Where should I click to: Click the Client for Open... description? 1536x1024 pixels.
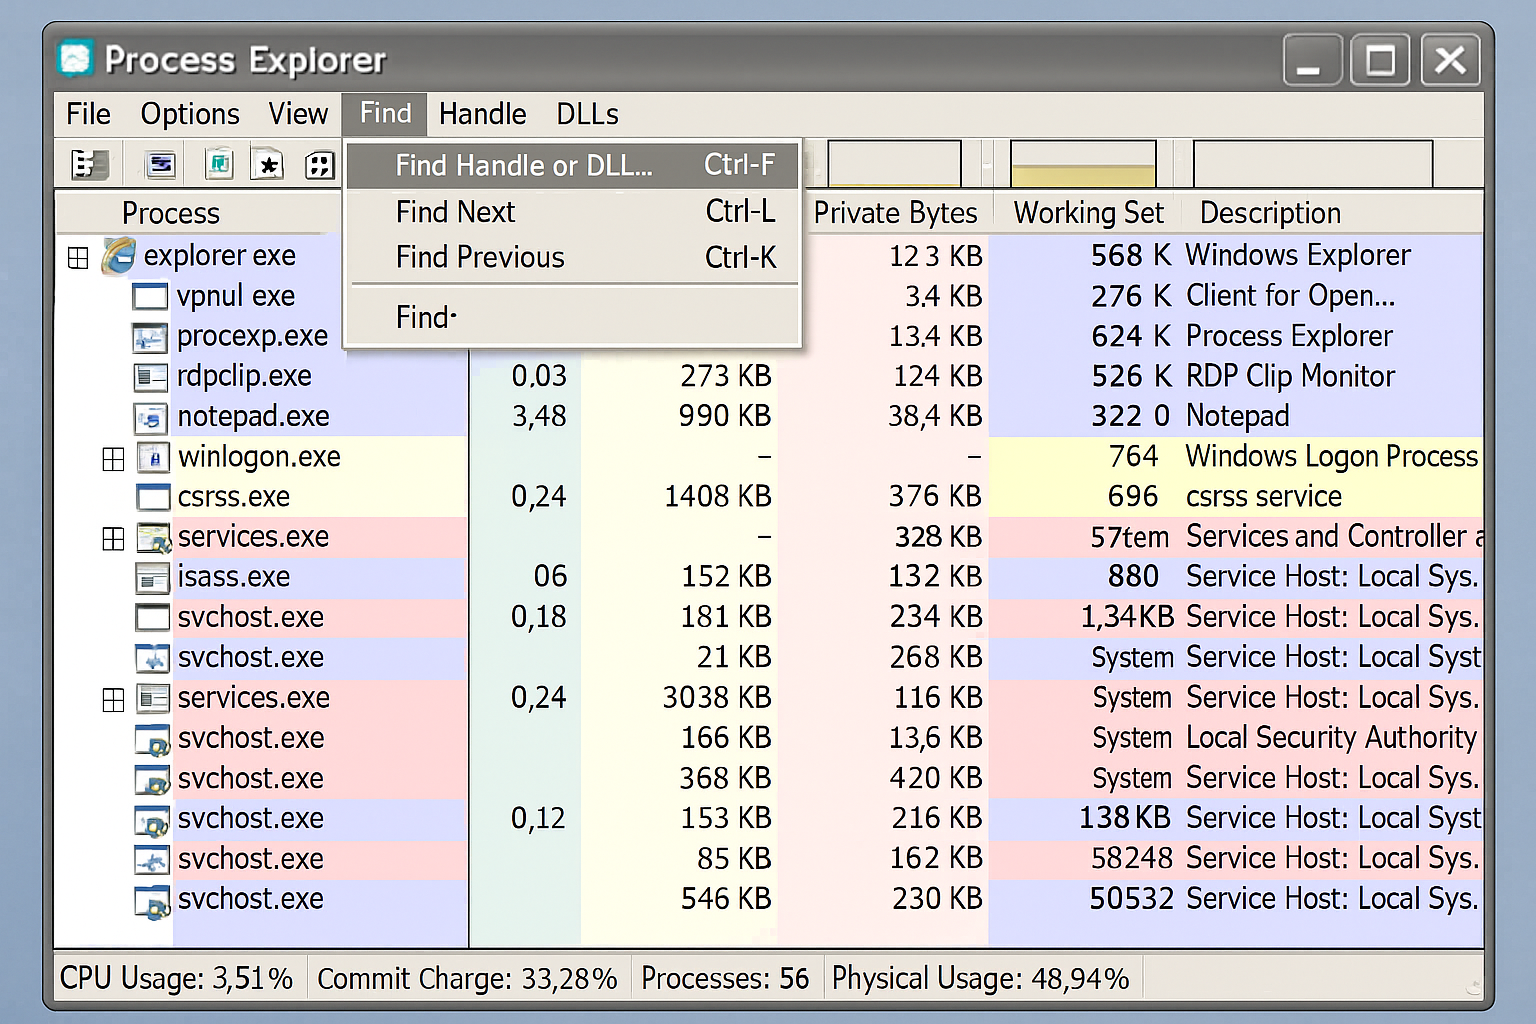(1290, 297)
